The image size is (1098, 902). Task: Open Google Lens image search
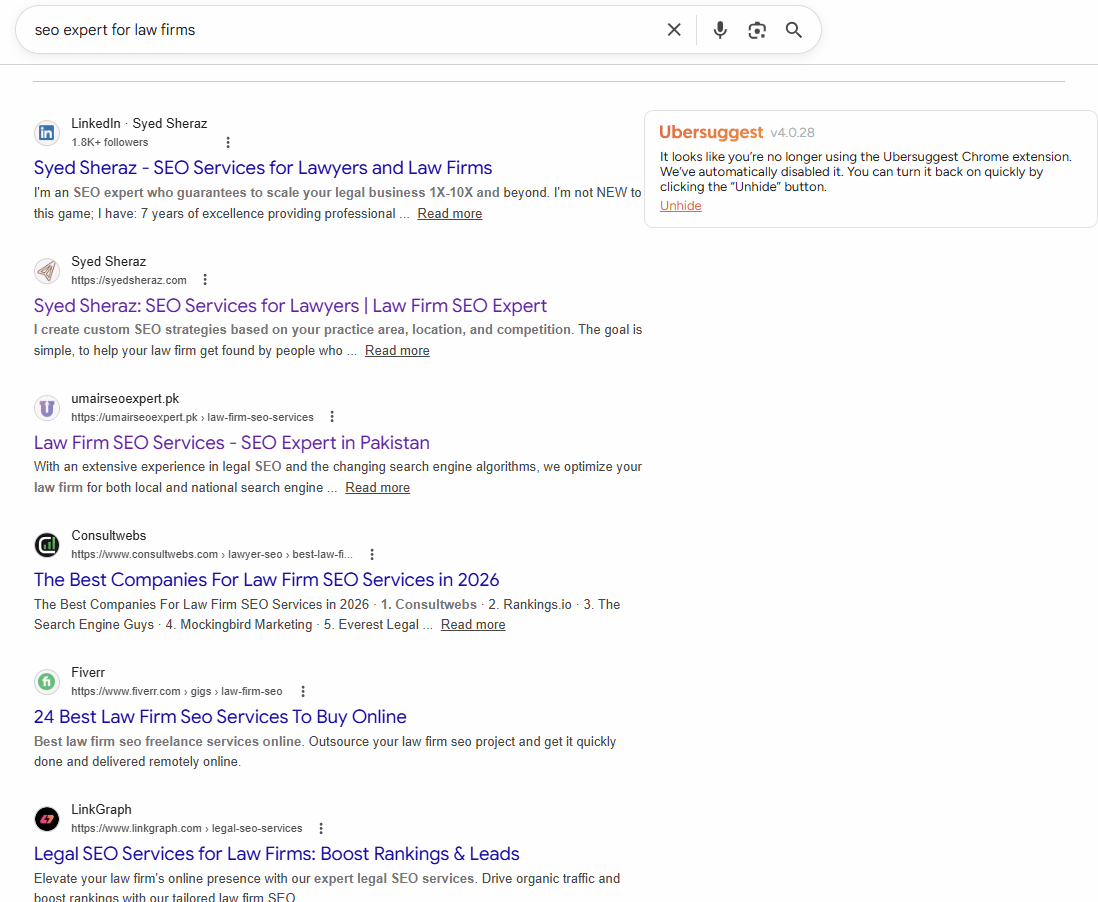click(757, 30)
